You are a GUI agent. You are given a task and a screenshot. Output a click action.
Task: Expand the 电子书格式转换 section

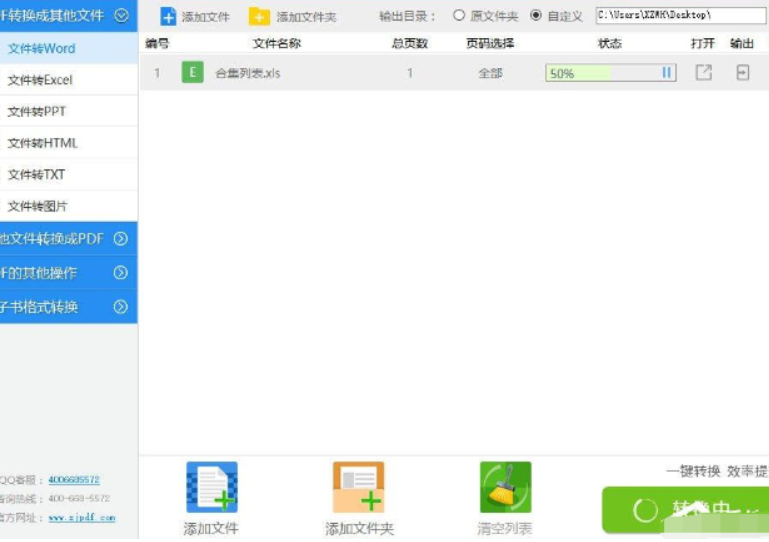[121, 307]
